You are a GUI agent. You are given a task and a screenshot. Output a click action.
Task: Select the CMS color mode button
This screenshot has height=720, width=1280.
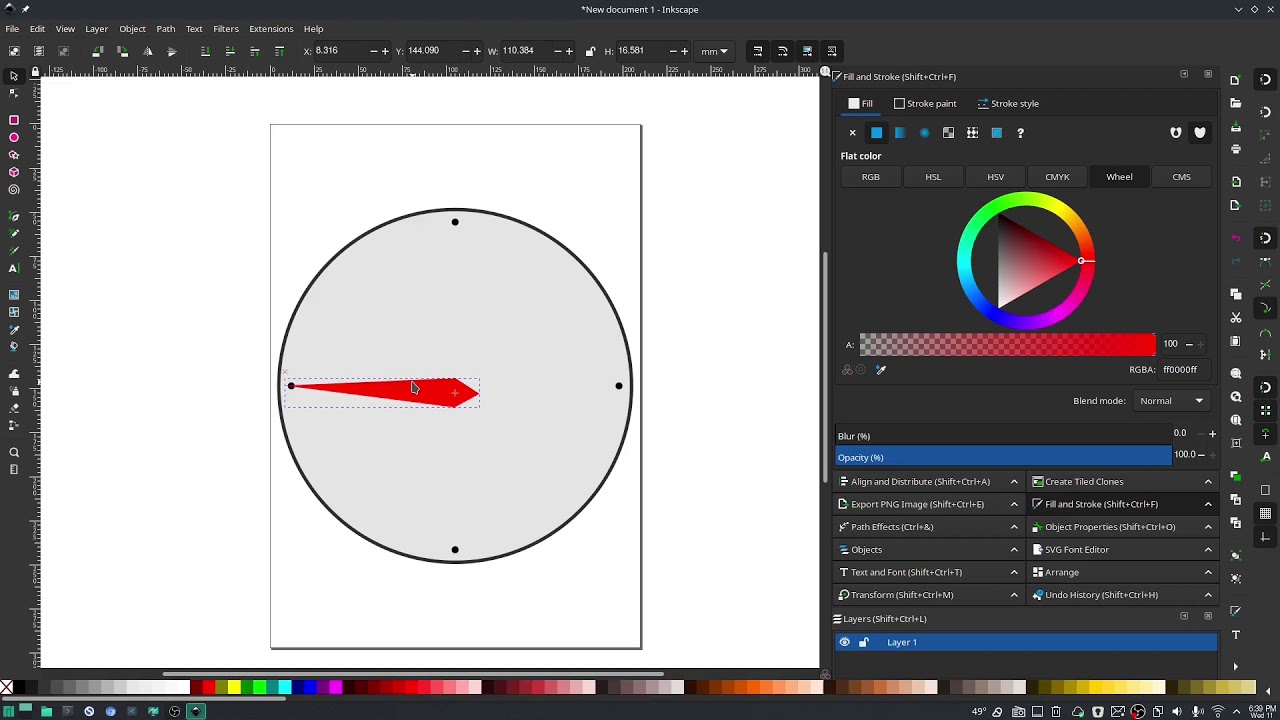[x=1181, y=177]
